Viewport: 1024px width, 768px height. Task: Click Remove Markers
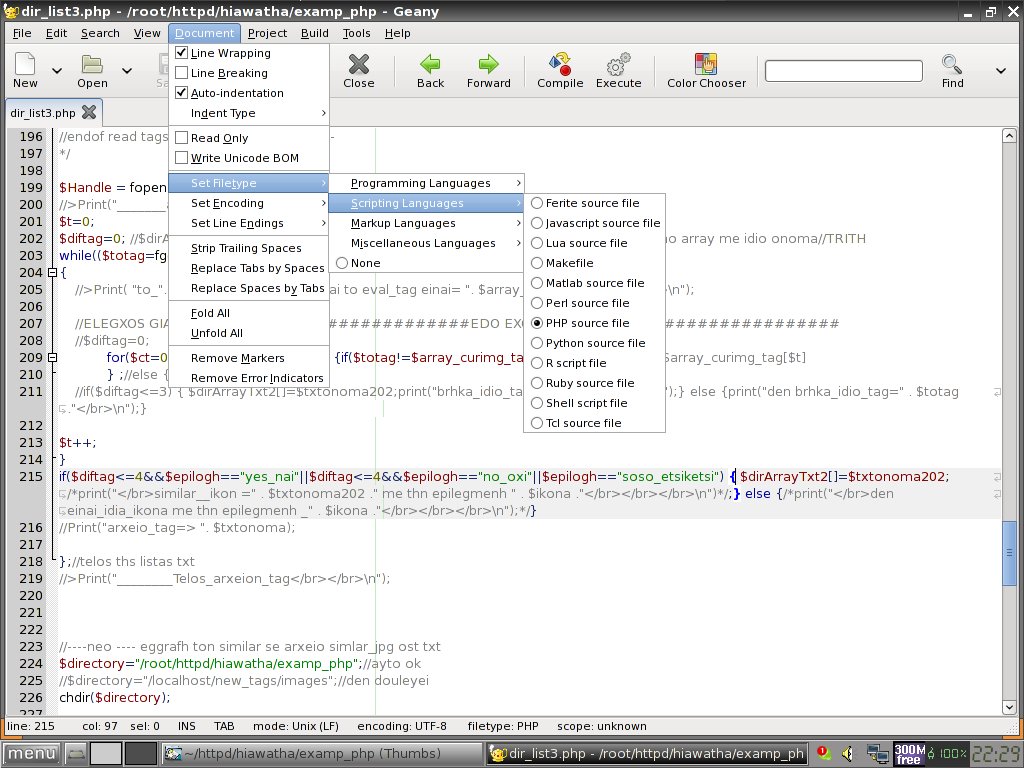(x=249, y=358)
